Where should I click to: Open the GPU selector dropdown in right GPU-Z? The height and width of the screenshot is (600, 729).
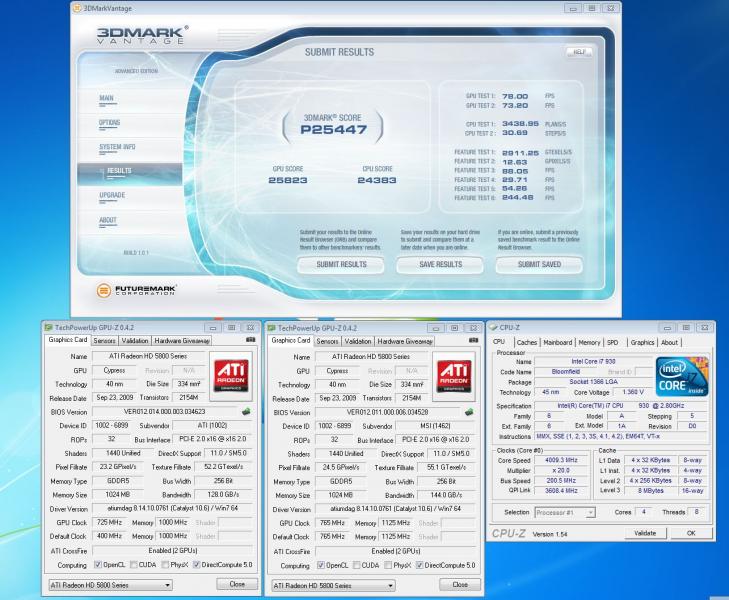[x=333, y=586]
